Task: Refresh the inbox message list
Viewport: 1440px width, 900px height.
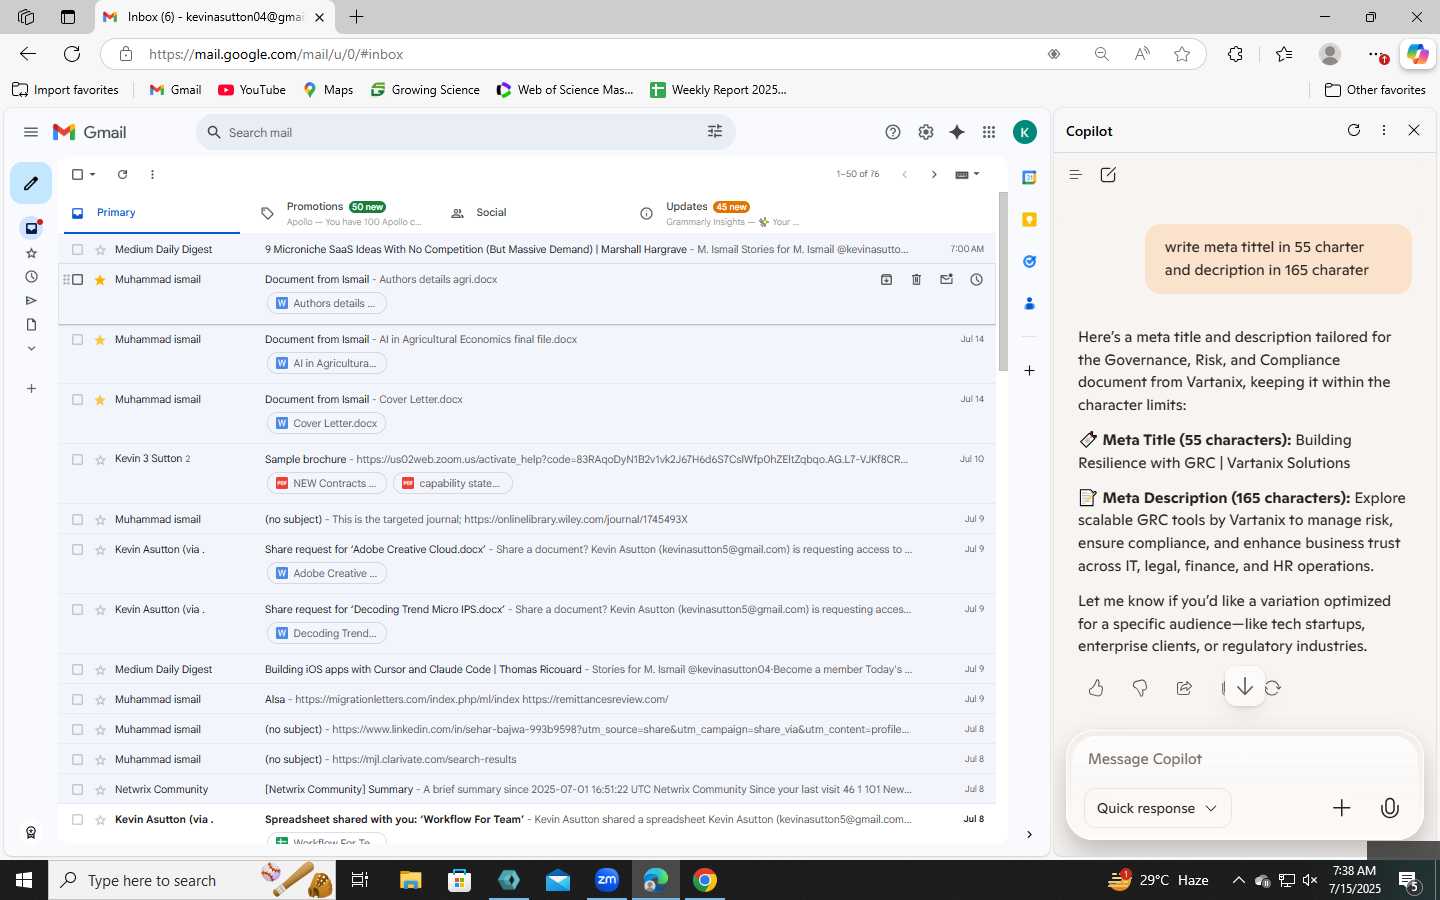Action: [122, 174]
